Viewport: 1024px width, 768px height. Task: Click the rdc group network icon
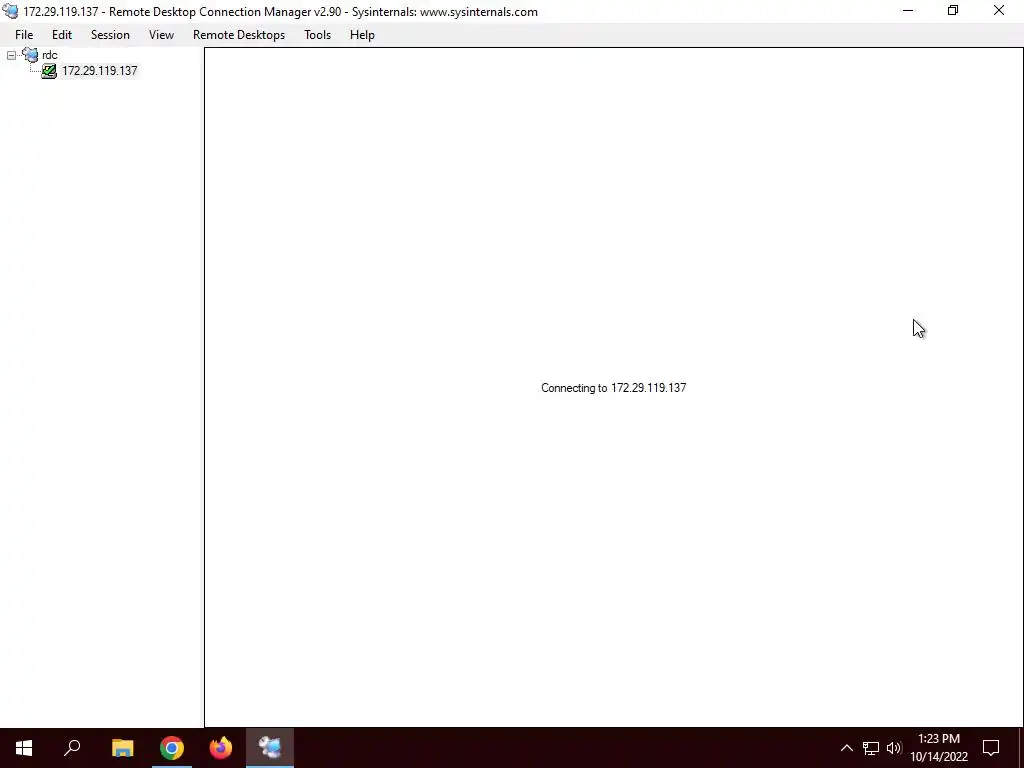(x=30, y=55)
